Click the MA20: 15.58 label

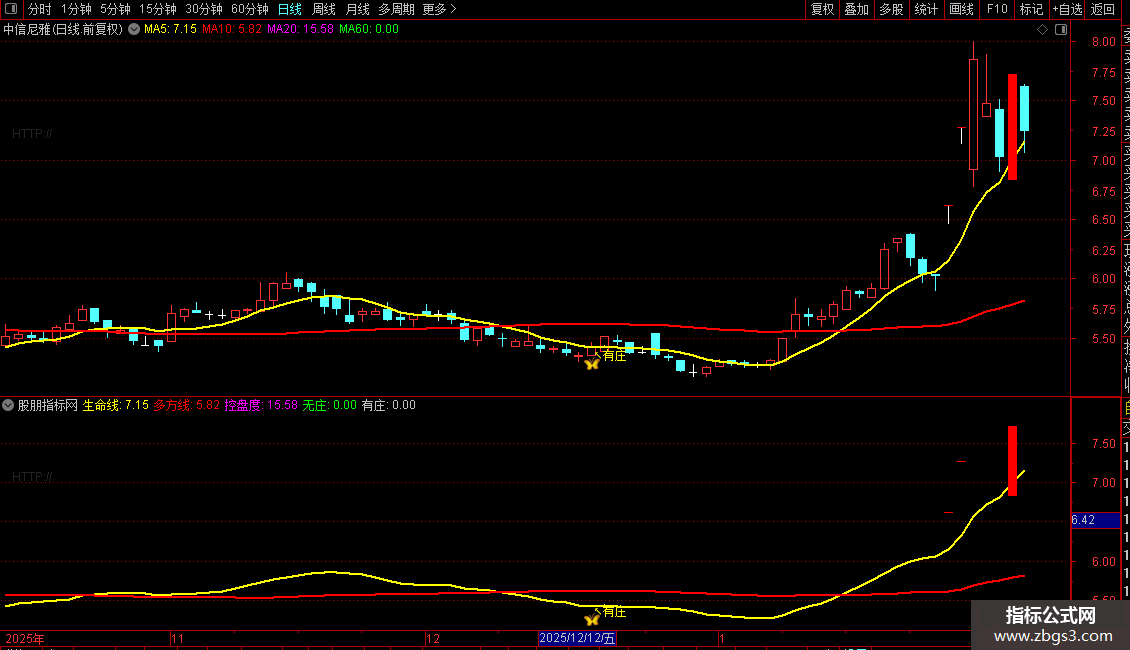tap(300, 30)
